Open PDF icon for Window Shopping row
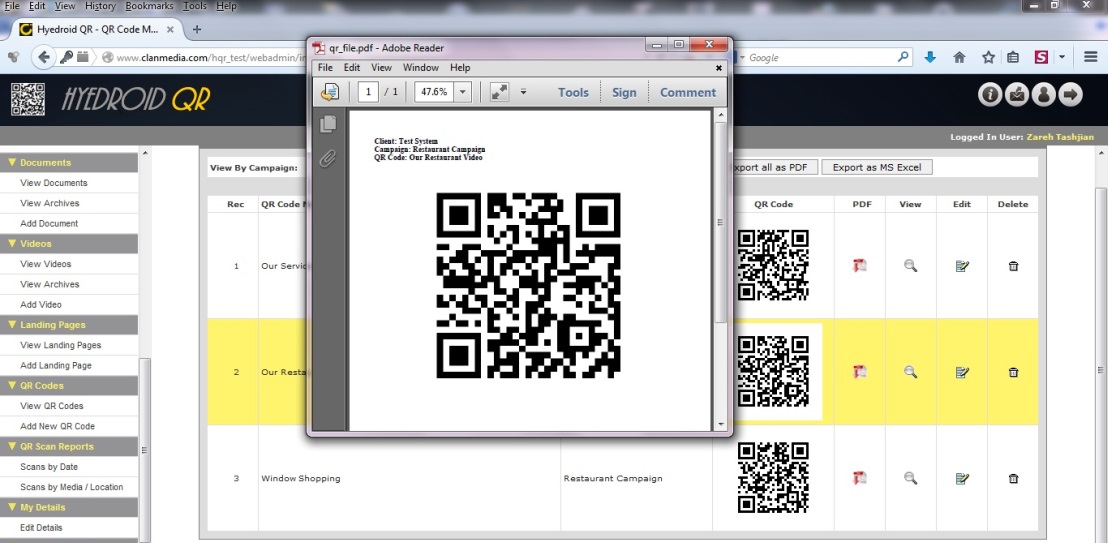This screenshot has width=1108, height=543. click(859, 478)
